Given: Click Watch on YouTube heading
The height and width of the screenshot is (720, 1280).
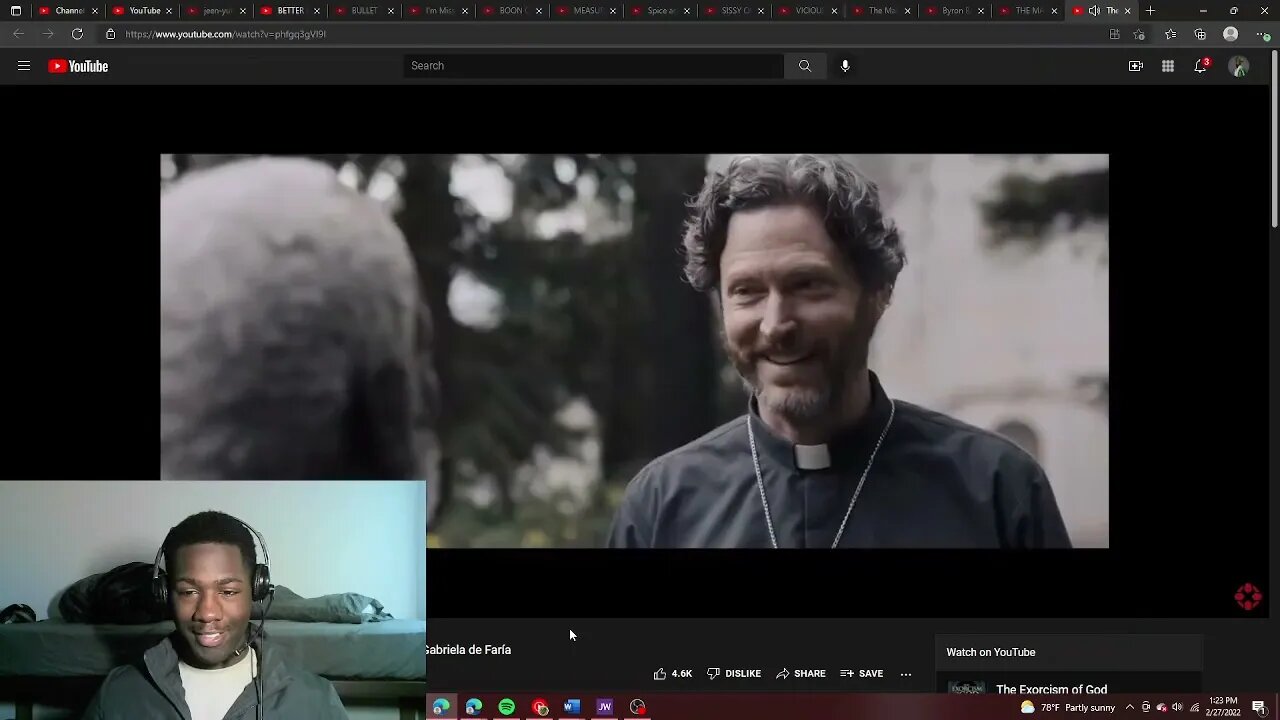Looking at the screenshot, I should 991,652.
